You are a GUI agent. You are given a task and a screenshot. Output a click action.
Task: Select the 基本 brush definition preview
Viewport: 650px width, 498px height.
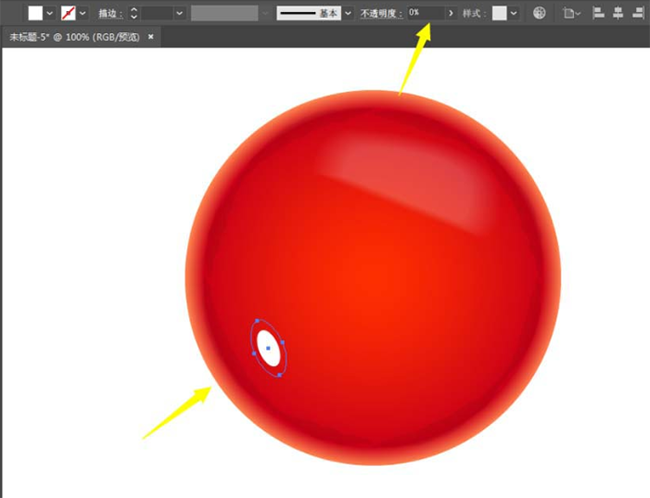(x=309, y=13)
